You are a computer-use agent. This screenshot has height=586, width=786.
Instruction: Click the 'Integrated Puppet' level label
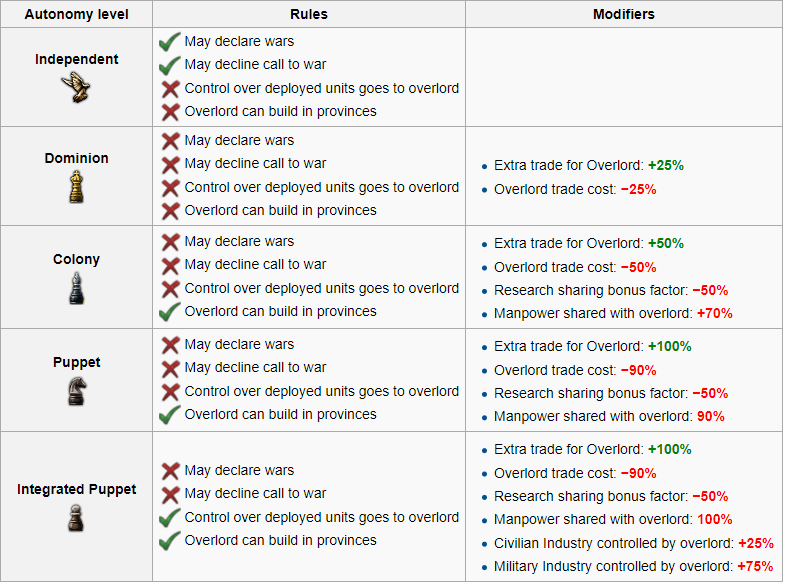pos(77,490)
